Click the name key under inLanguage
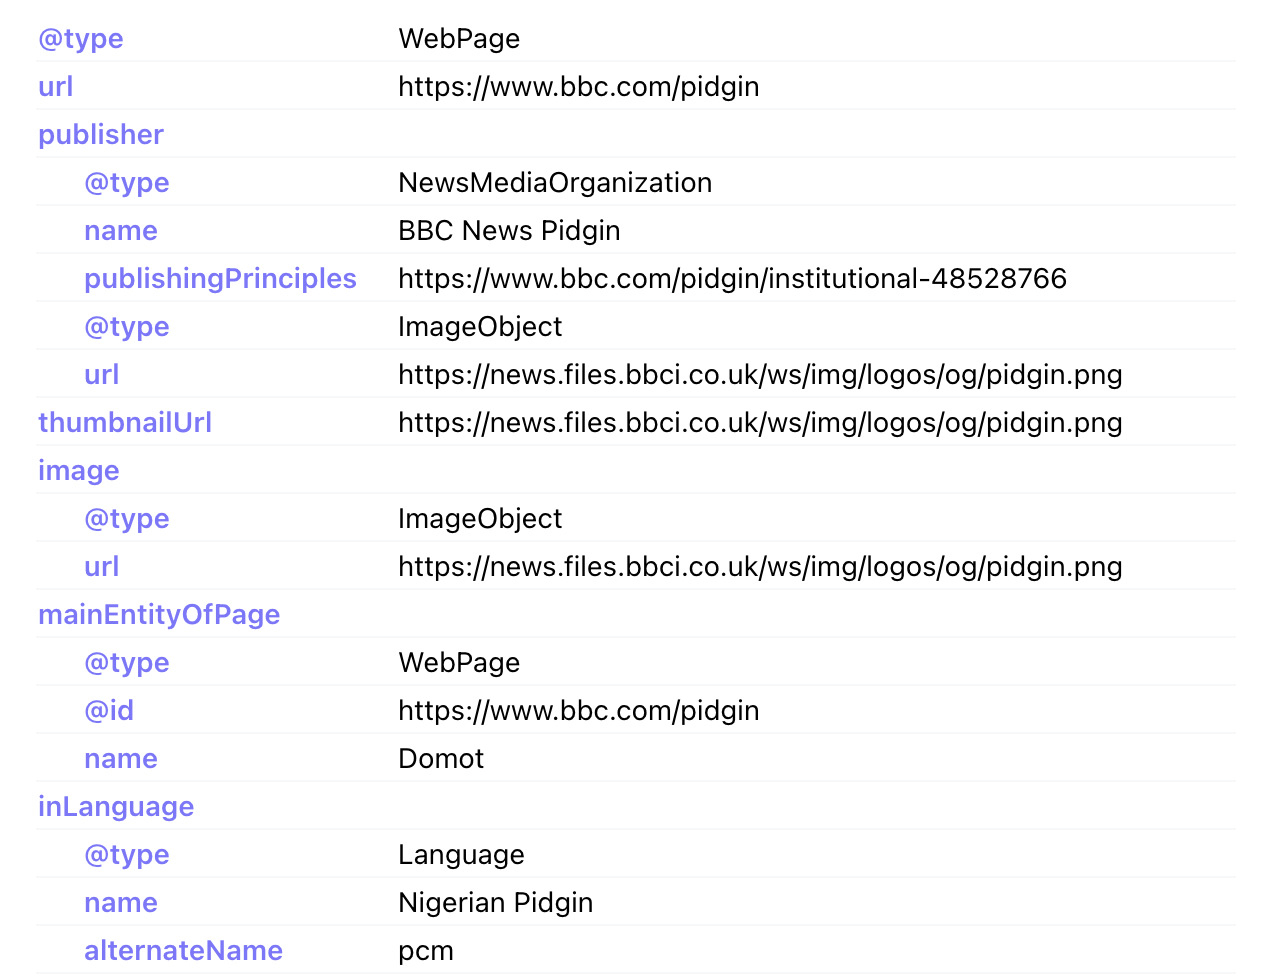Image resolution: width=1264 pixels, height=980 pixels. [120, 902]
